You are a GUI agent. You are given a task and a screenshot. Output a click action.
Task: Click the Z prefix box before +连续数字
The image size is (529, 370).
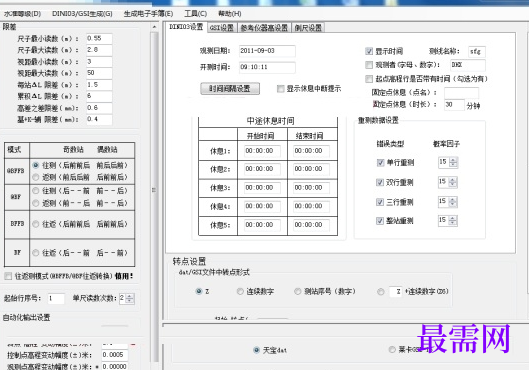[395, 292]
